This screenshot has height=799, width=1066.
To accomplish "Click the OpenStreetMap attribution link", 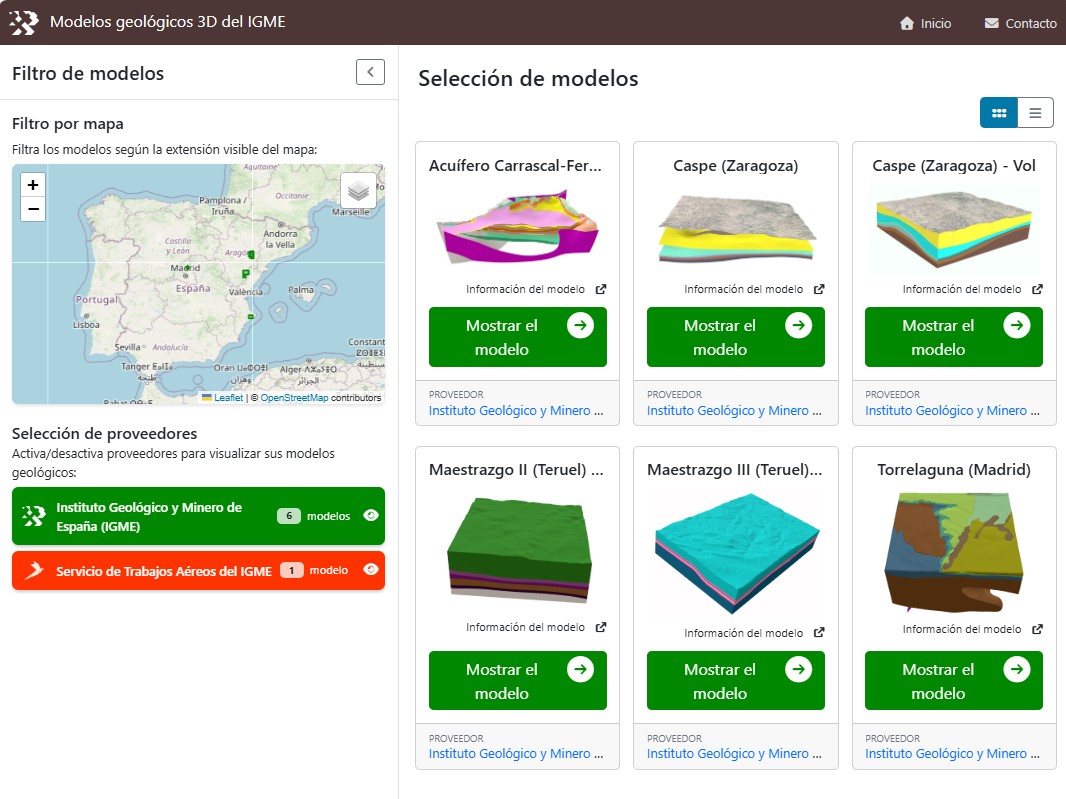I will (294, 397).
